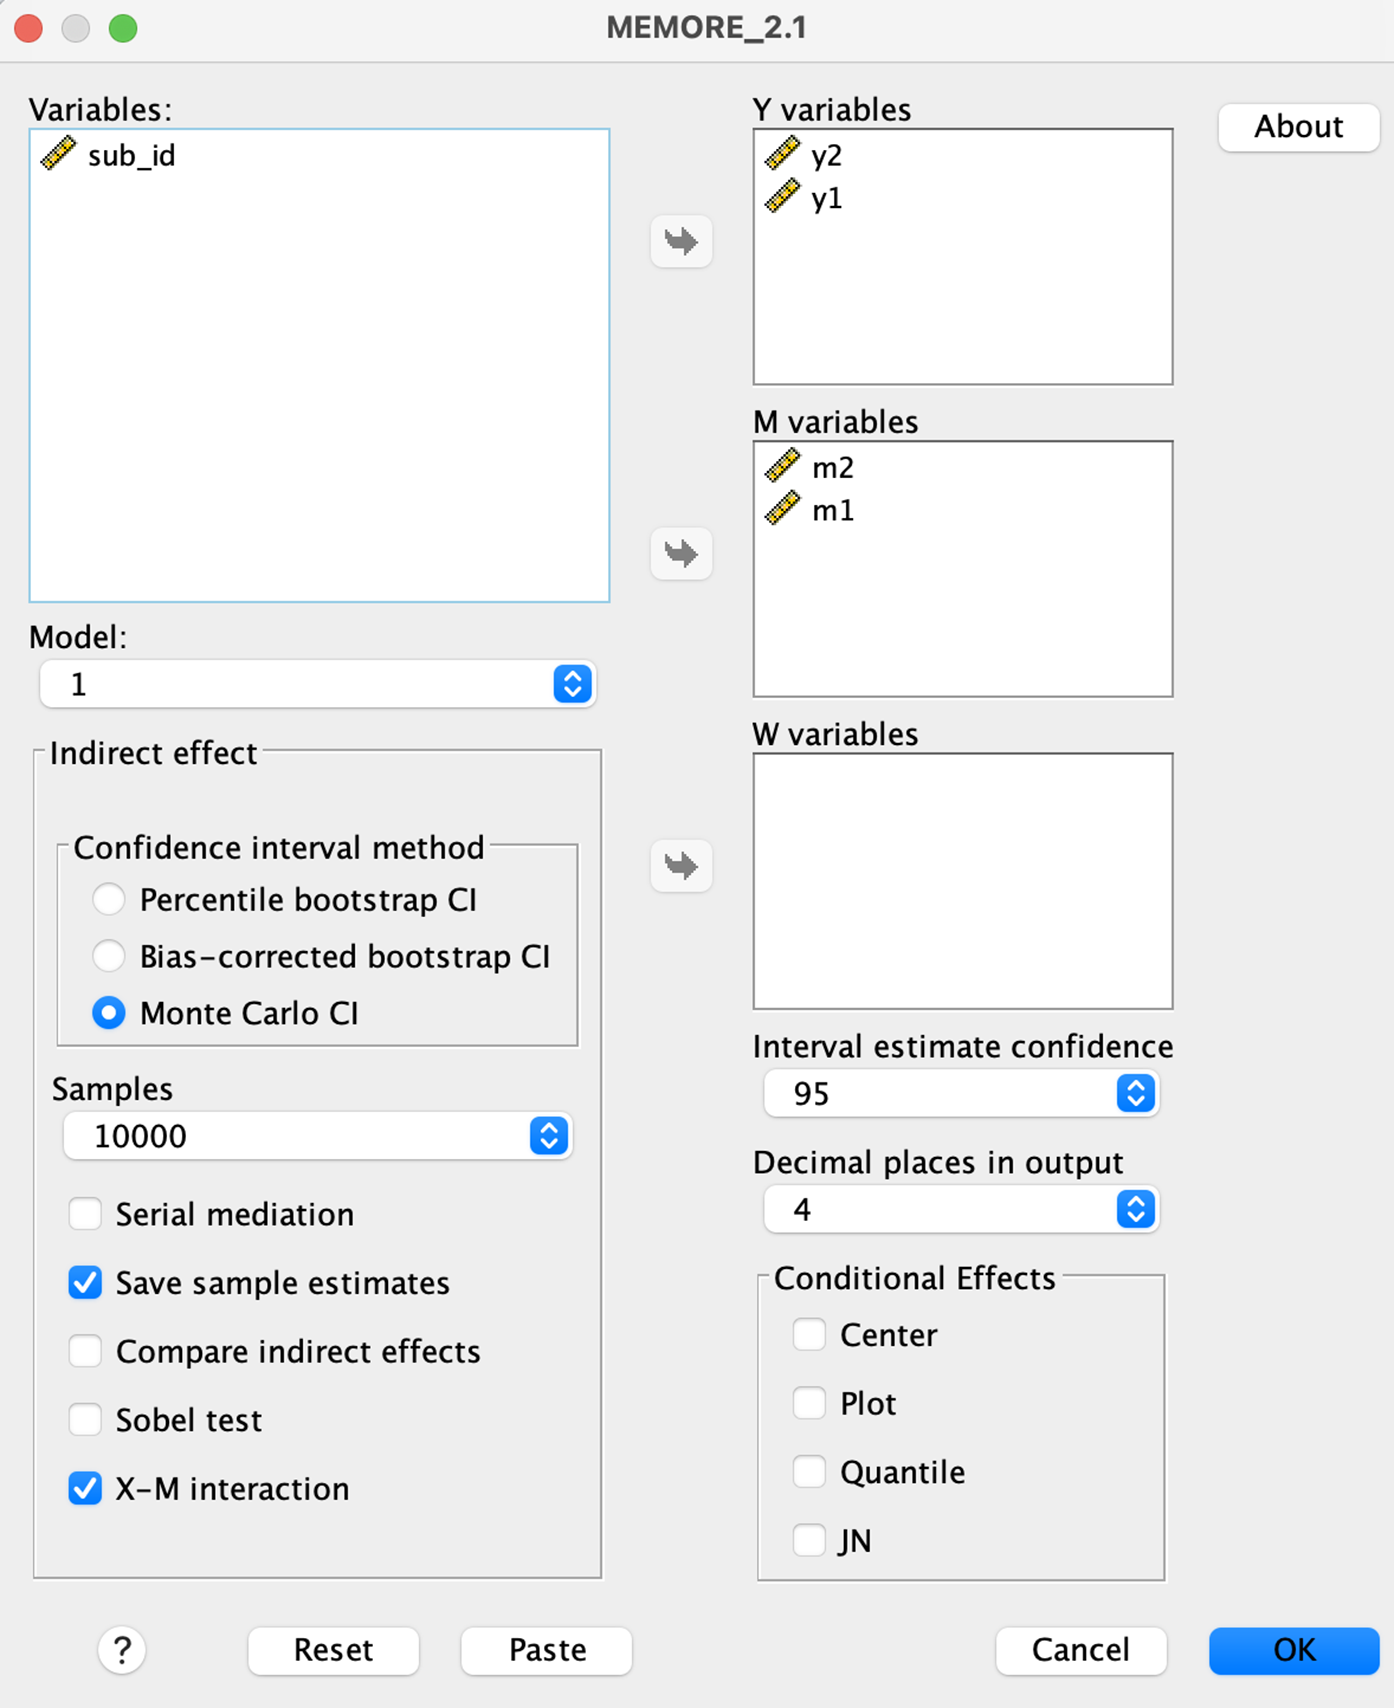Viewport: 1394px width, 1708px height.
Task: Select the sub_id variable in Variables list
Action: pos(108,155)
